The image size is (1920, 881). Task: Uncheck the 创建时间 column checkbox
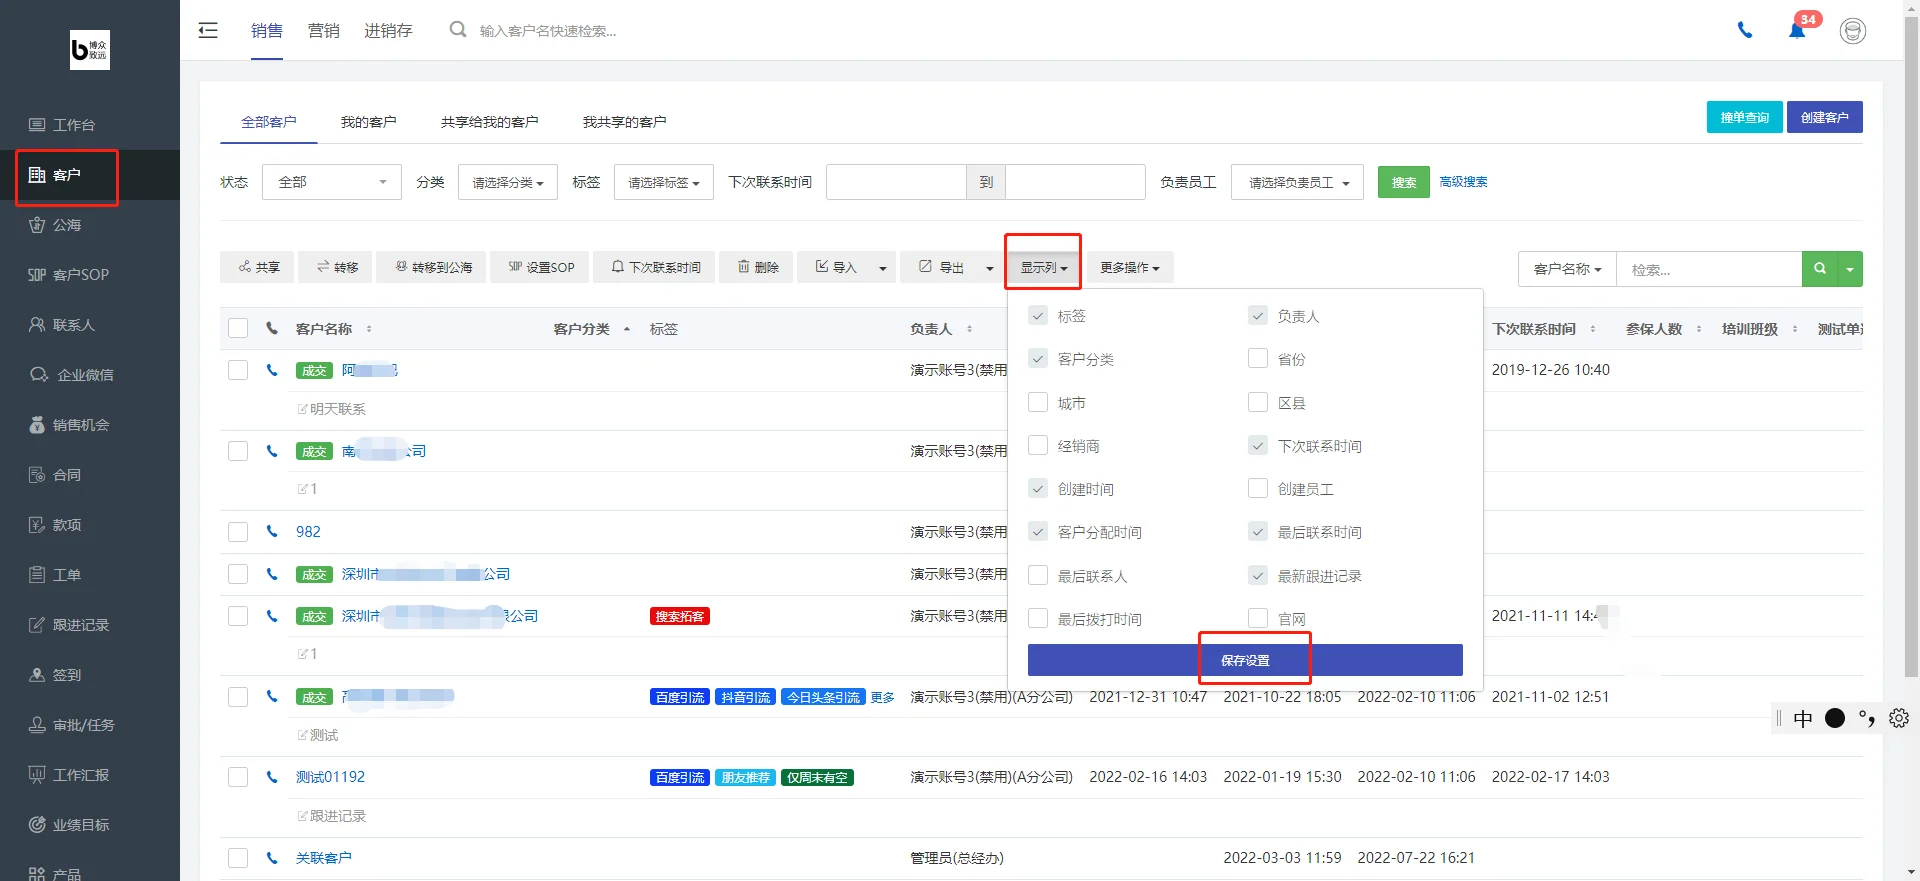click(1038, 489)
